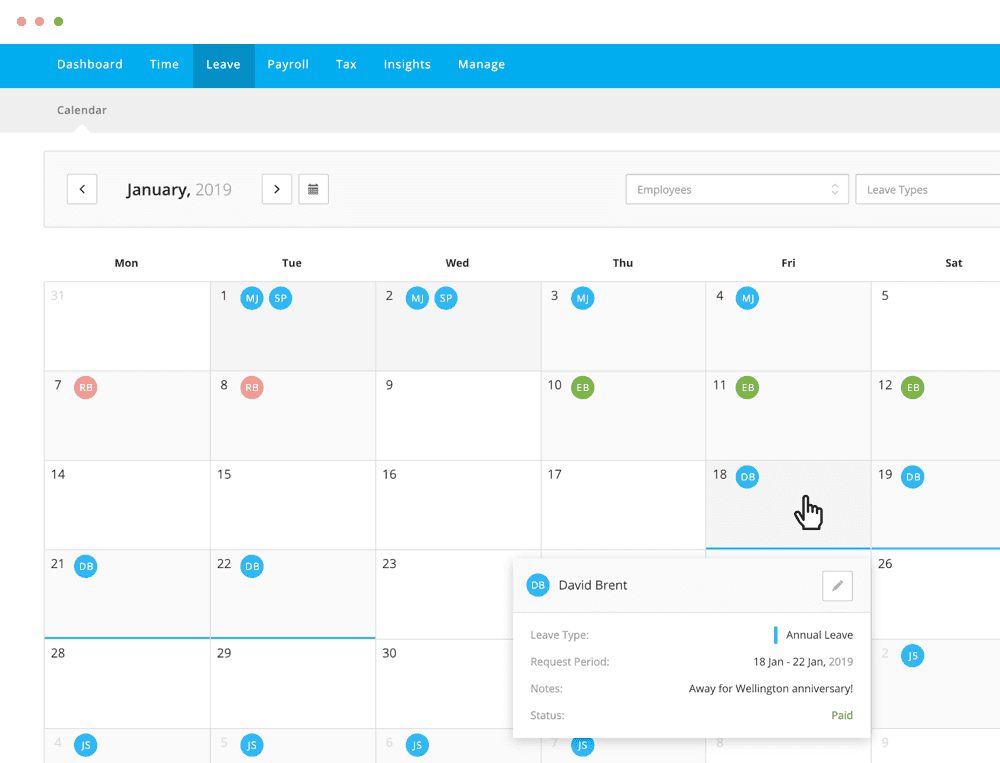Switch to the Time tab
Viewport: 1000px width, 763px height.
(x=164, y=64)
